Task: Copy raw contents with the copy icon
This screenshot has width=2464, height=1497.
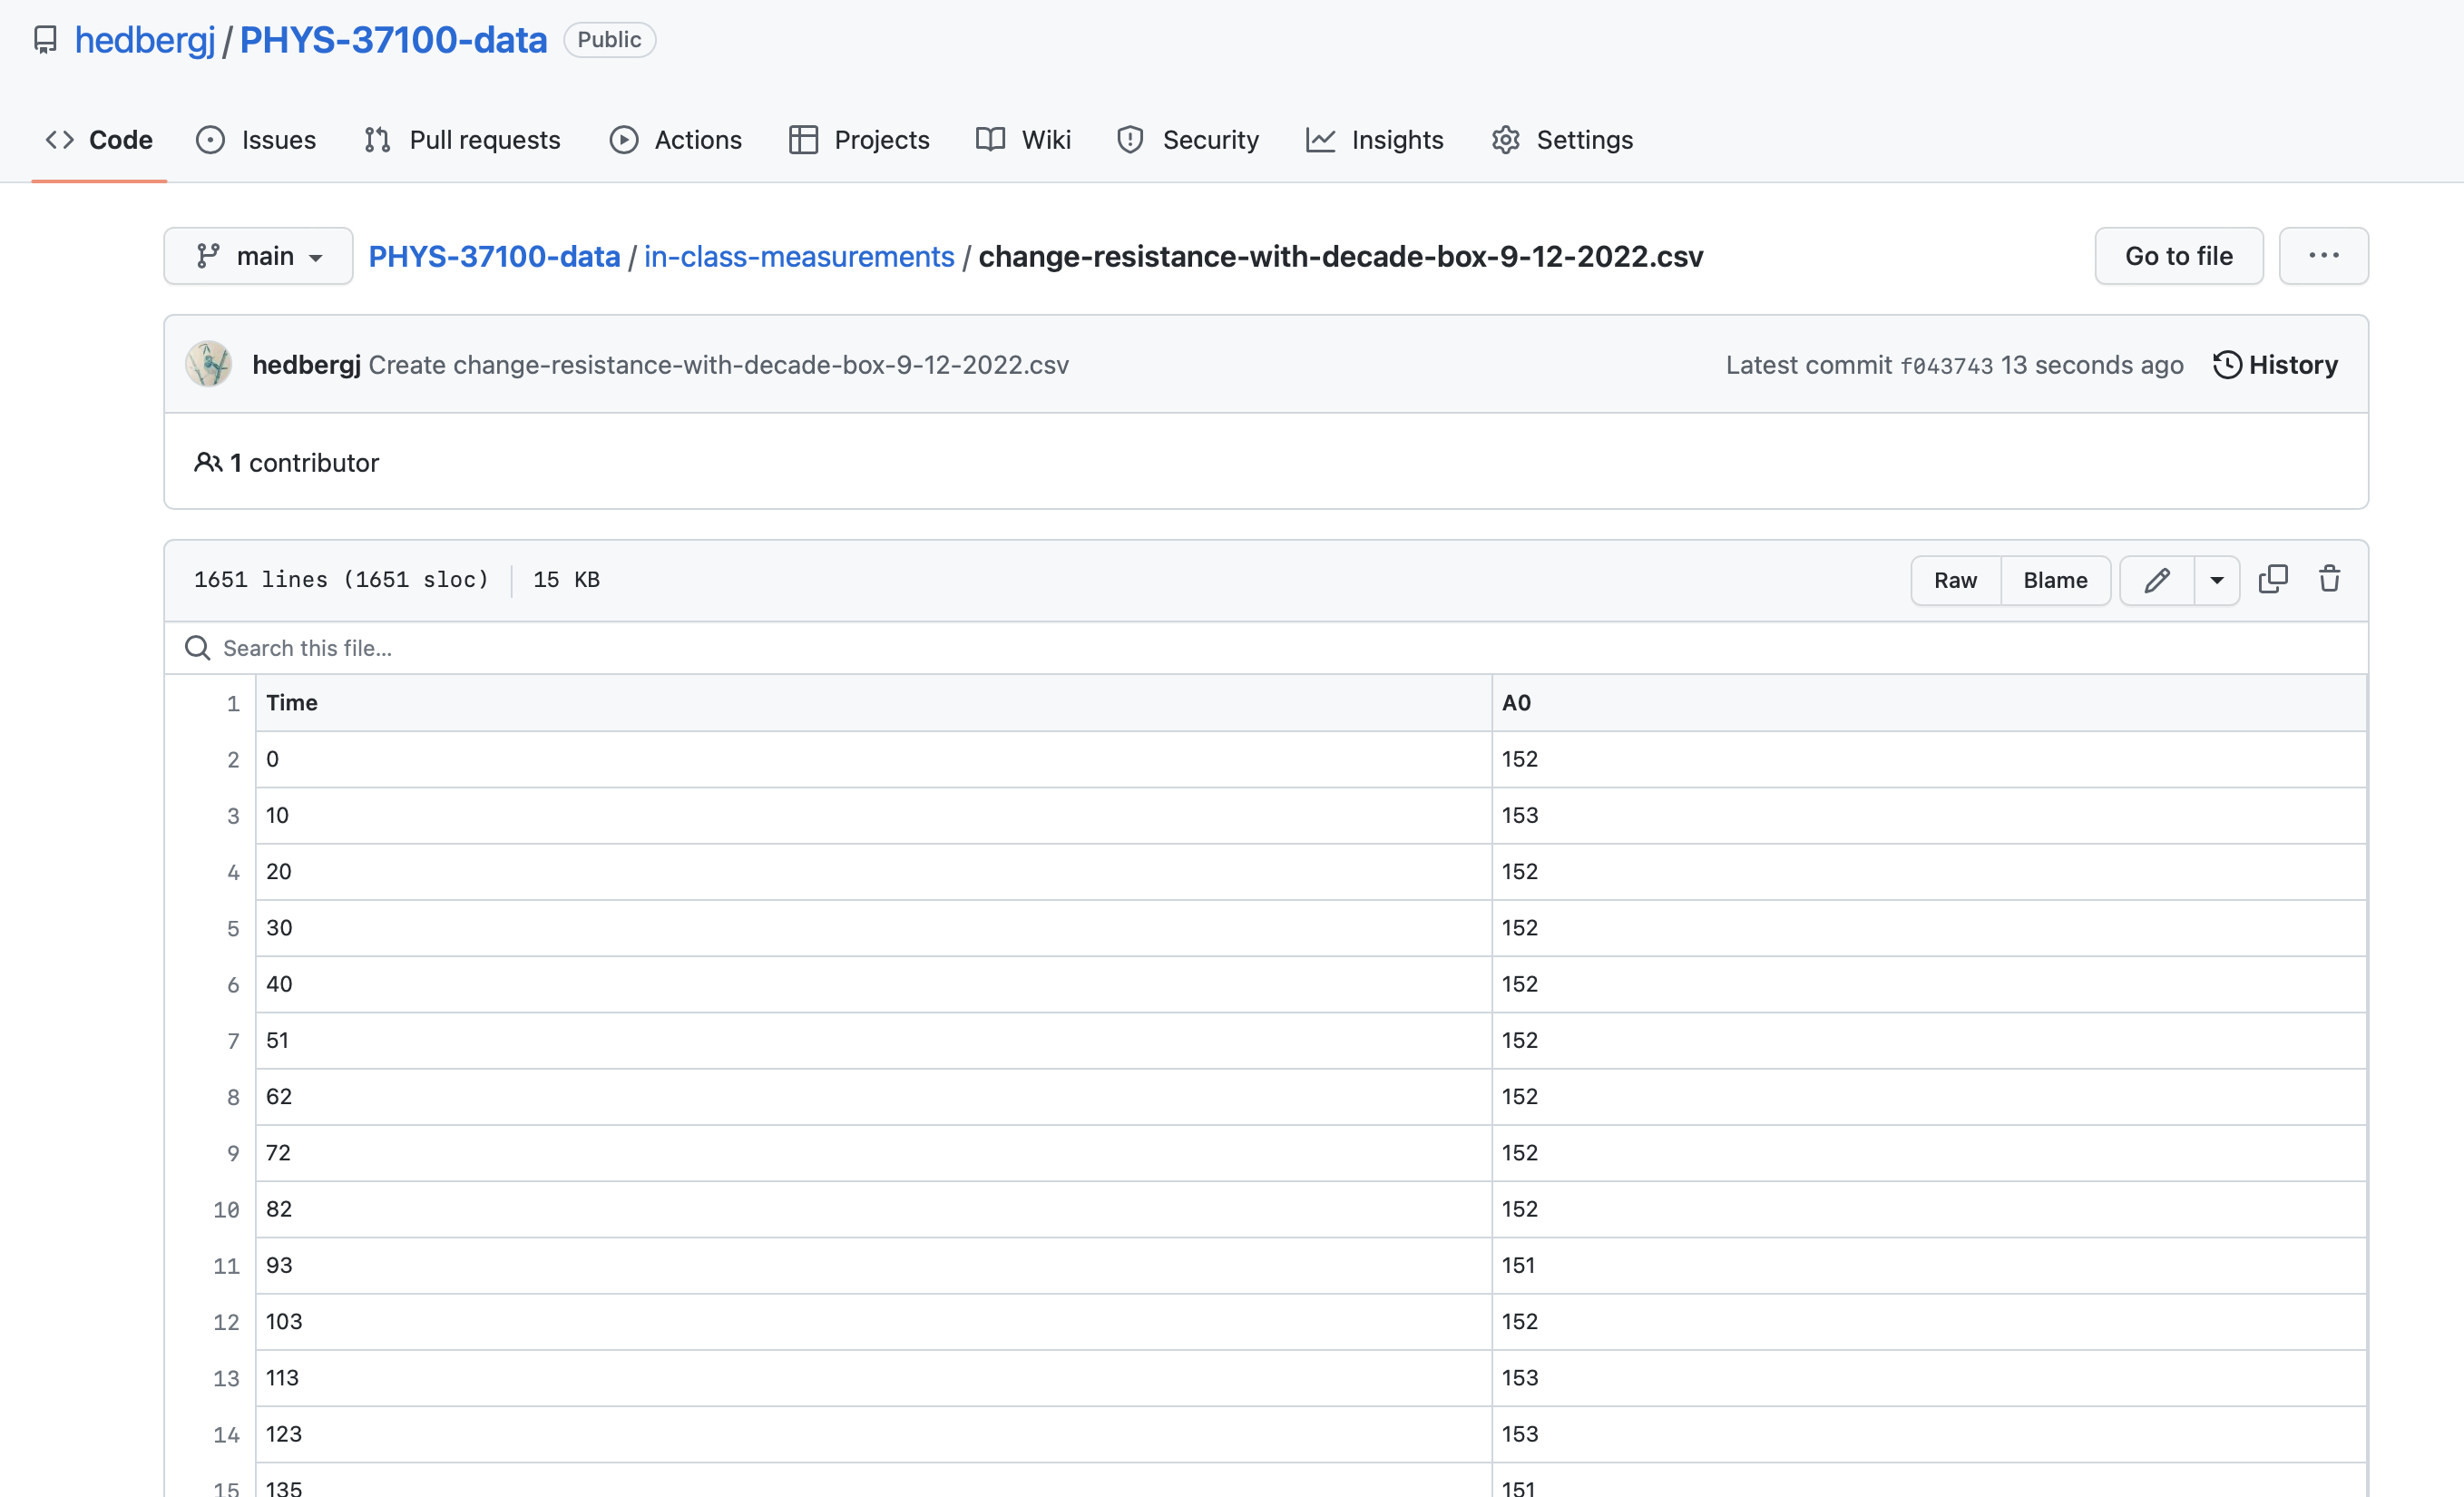Action: coord(2273,579)
